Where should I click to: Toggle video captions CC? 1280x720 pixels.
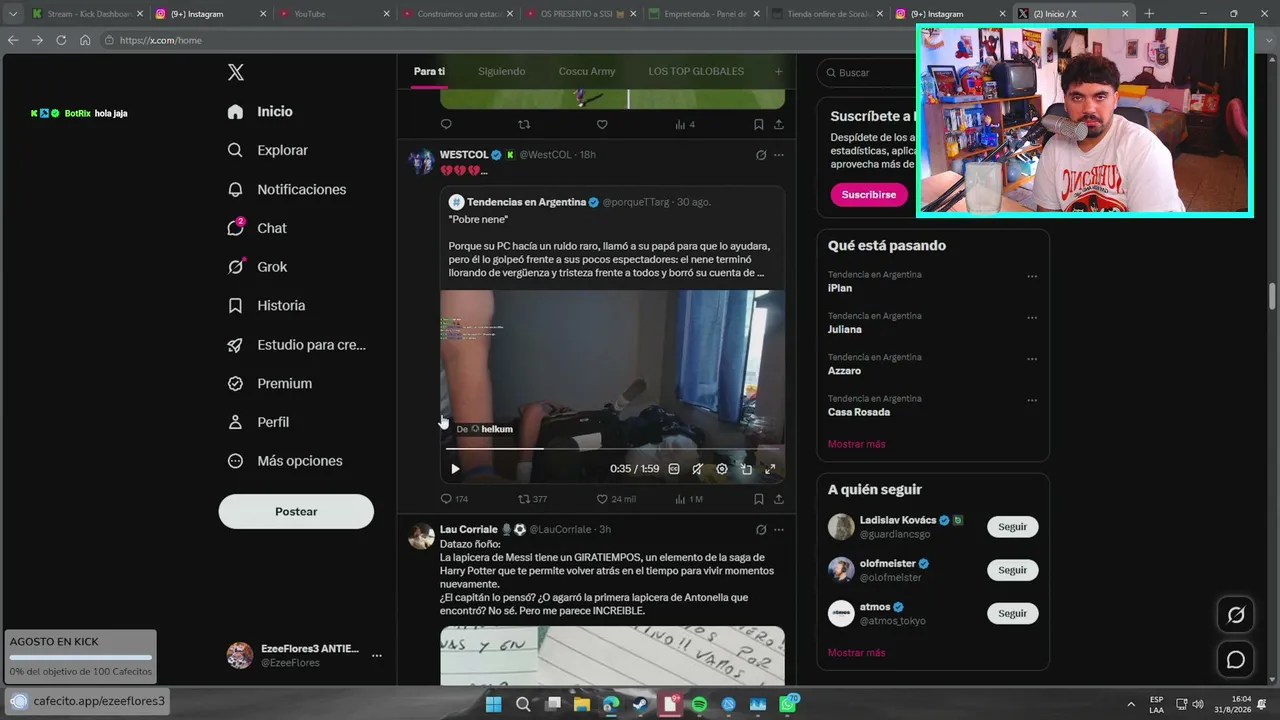(x=674, y=469)
